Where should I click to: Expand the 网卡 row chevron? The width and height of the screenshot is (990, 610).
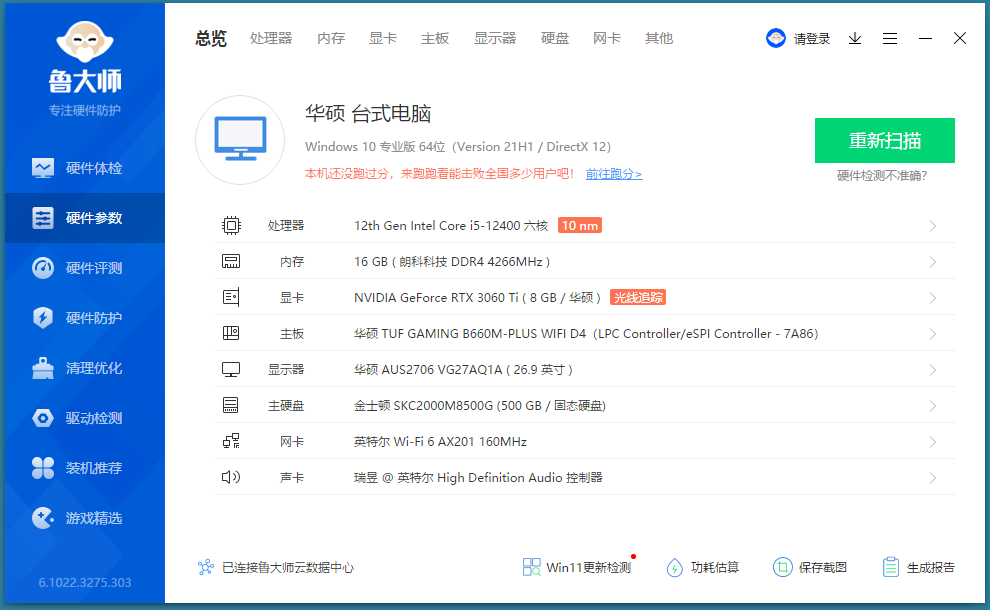click(x=933, y=442)
